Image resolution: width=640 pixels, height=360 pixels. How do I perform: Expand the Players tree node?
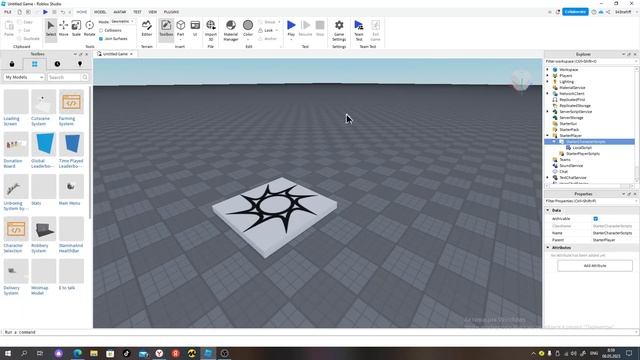click(548, 76)
